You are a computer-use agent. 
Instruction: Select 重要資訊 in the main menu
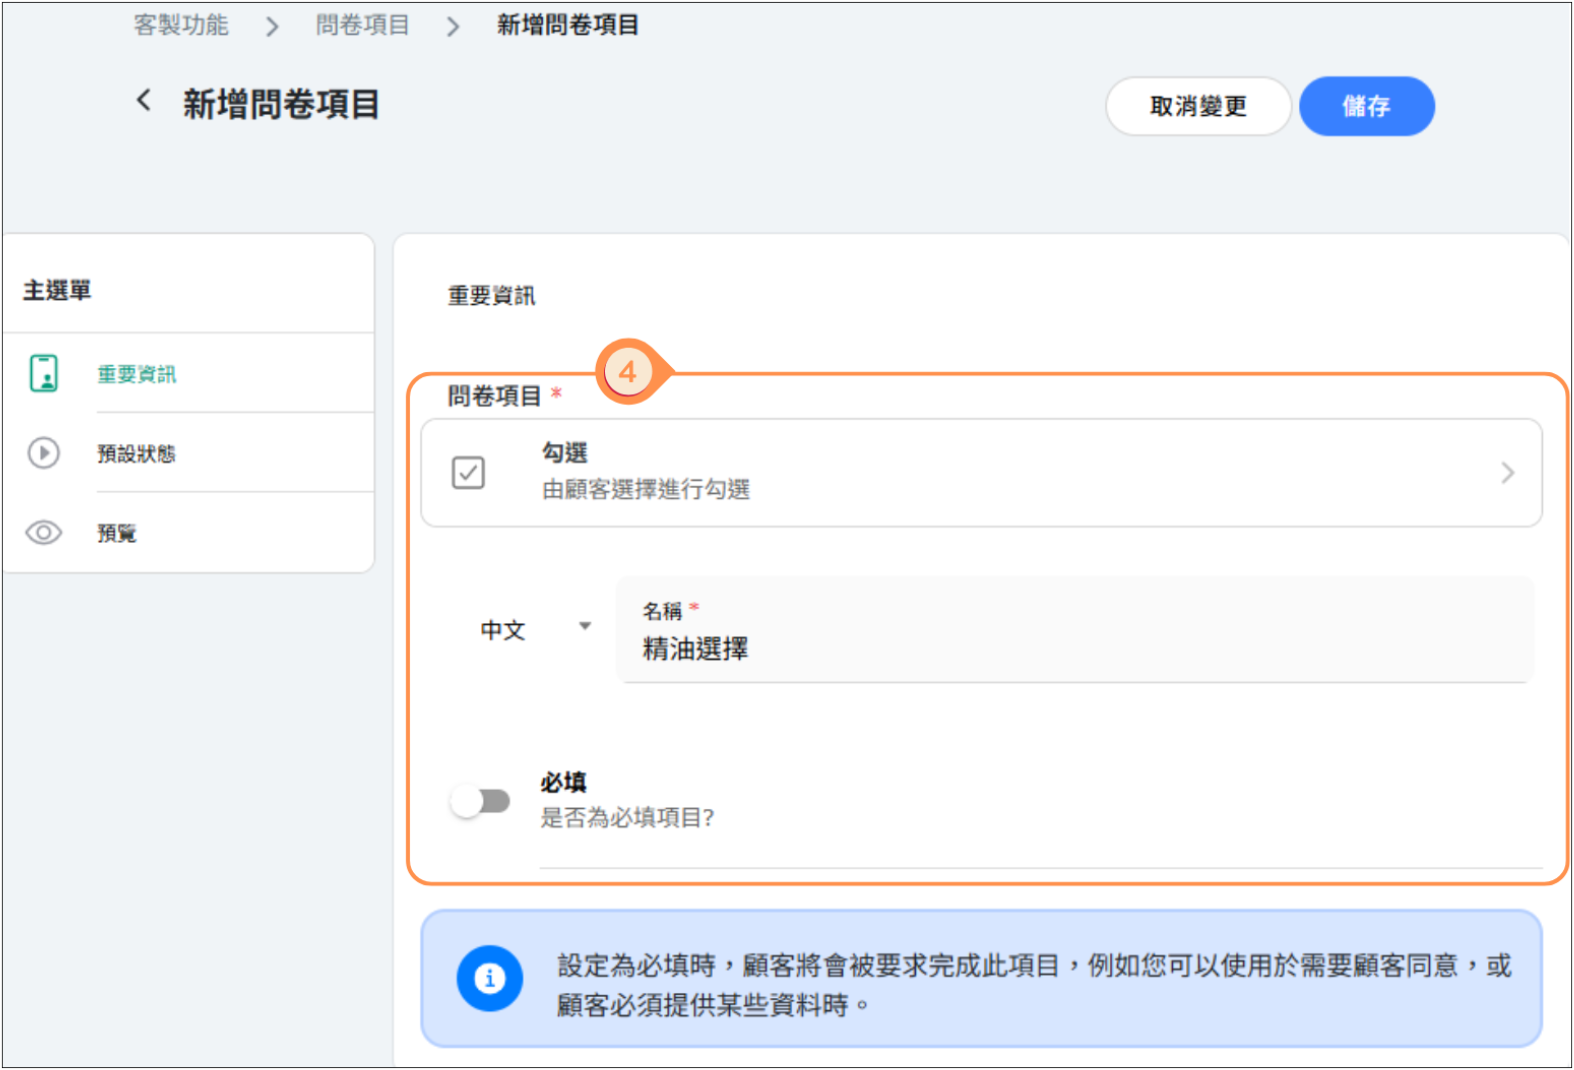(x=137, y=374)
